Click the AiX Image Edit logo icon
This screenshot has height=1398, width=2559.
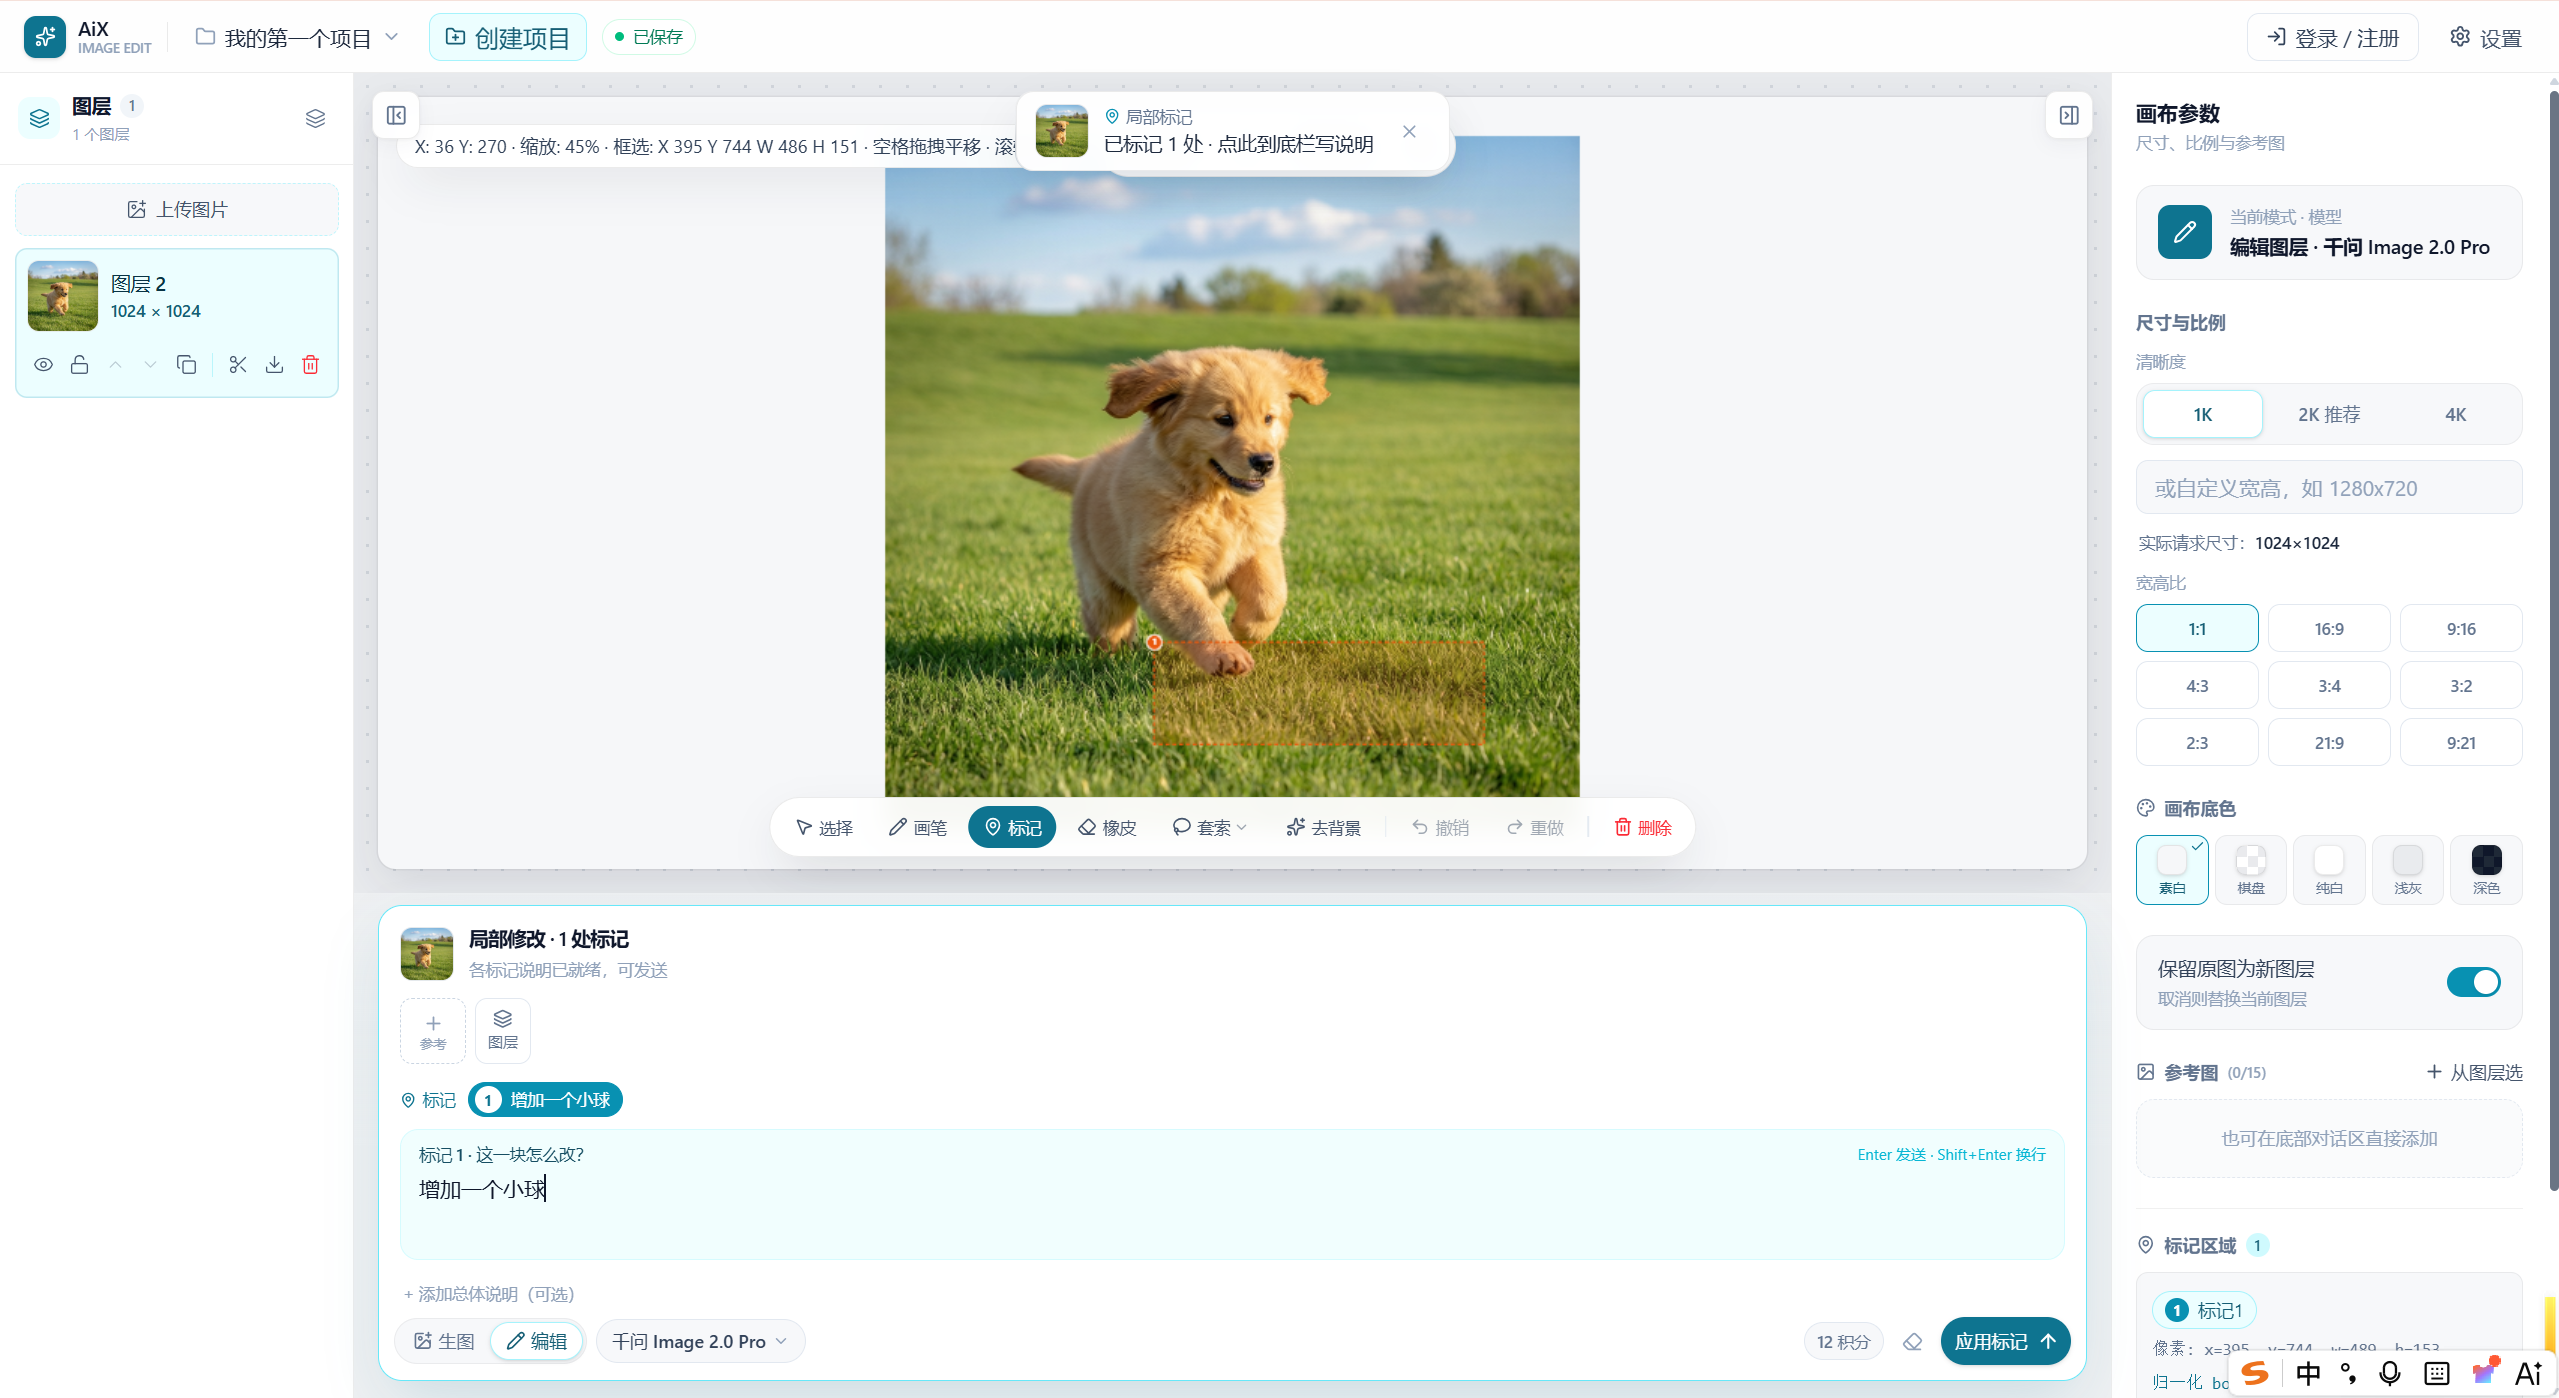click(45, 37)
